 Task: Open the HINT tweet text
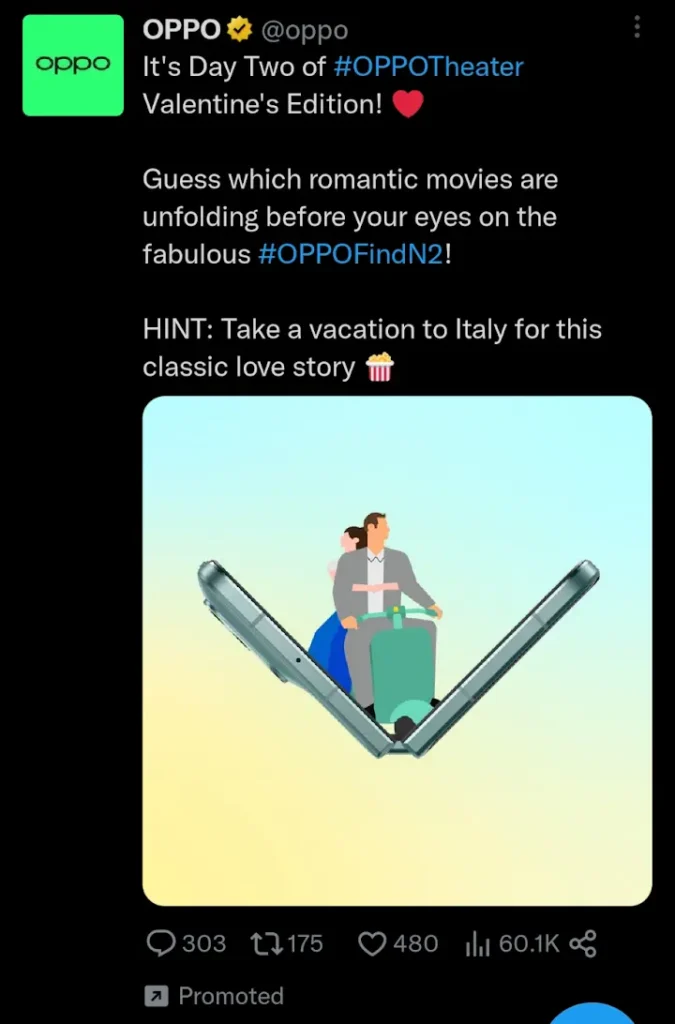(x=372, y=348)
